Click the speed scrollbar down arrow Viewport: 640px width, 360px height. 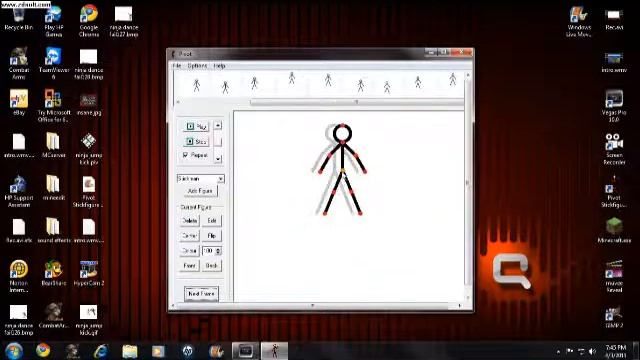(x=218, y=159)
